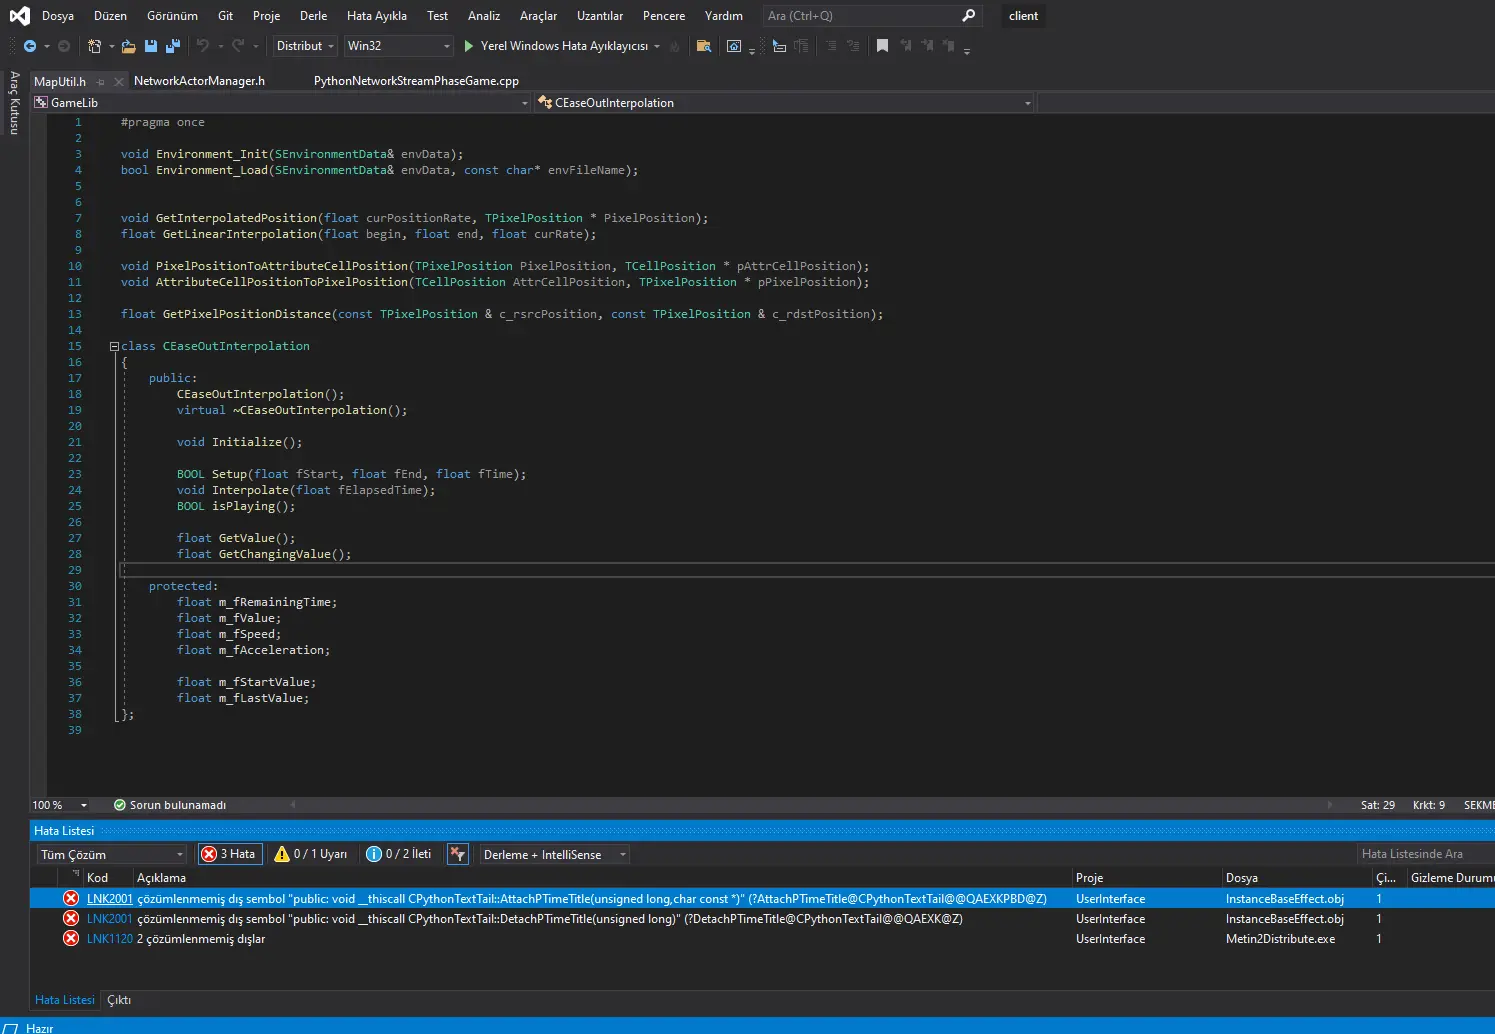Image resolution: width=1495 pixels, height=1034 pixels.
Task: Click Metin2Distribute.exe file cell
Action: [1280, 939]
